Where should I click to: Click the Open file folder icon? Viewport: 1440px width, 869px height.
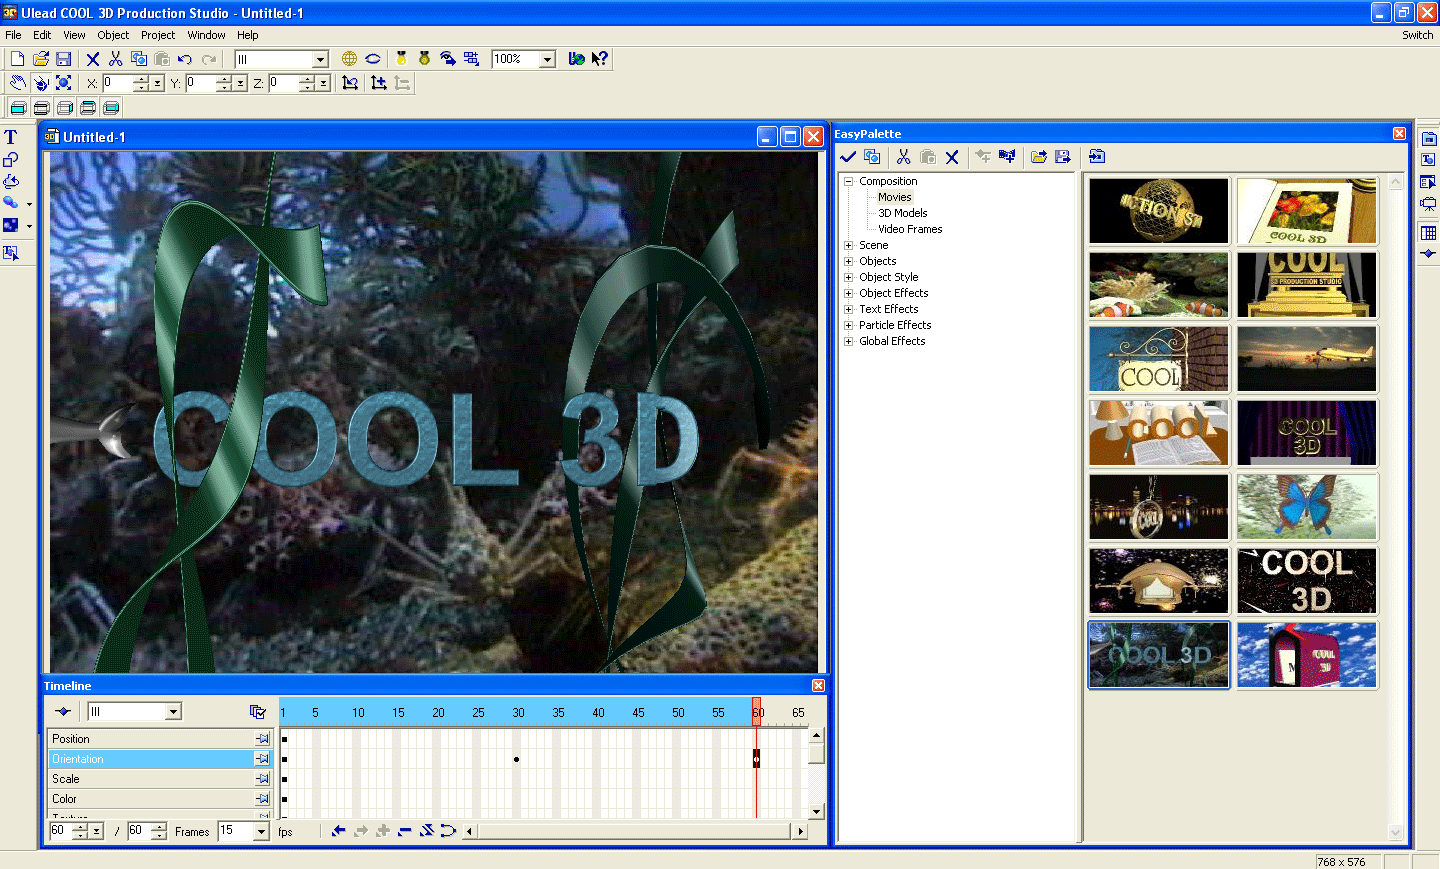pos(41,59)
